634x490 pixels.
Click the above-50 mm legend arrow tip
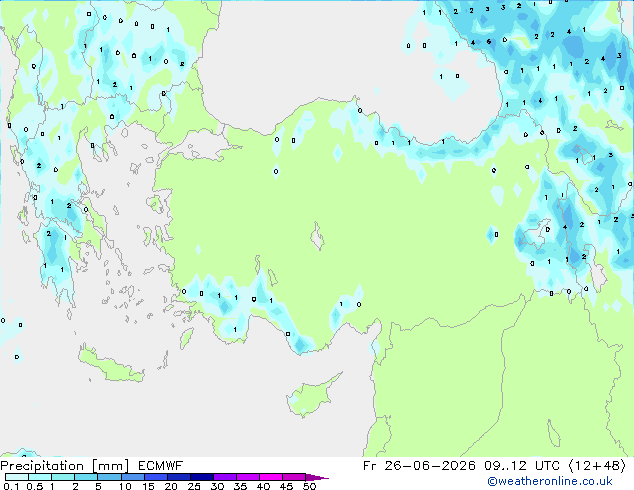(x=317, y=477)
